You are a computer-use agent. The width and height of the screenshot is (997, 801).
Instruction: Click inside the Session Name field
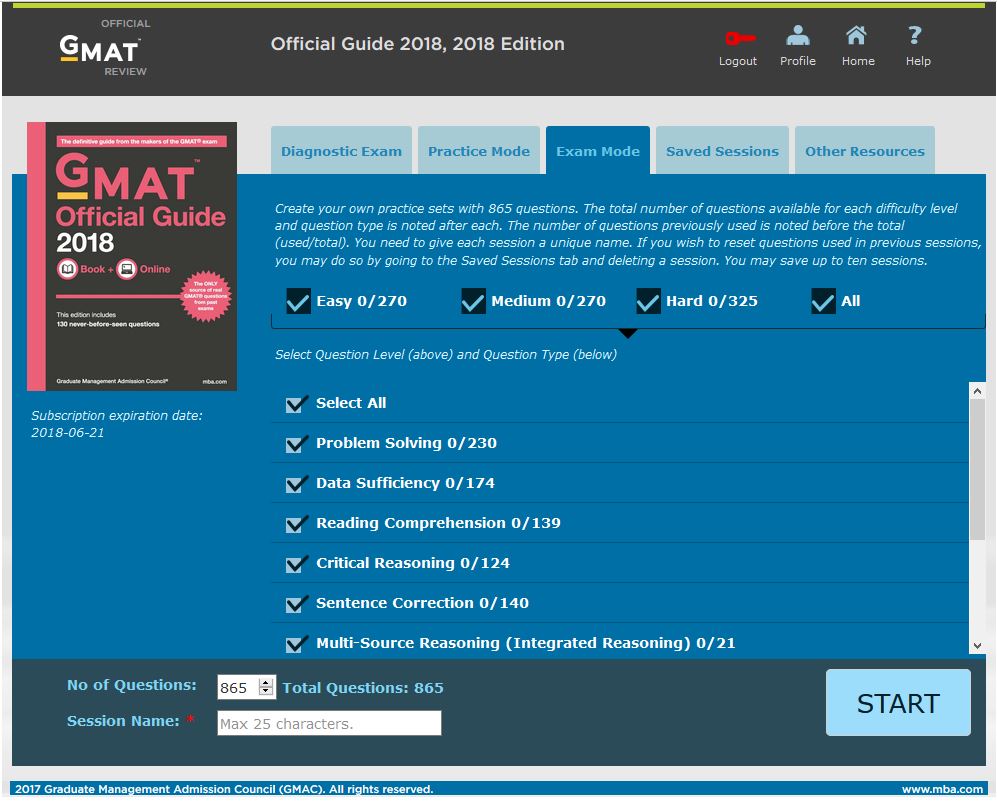click(x=328, y=722)
